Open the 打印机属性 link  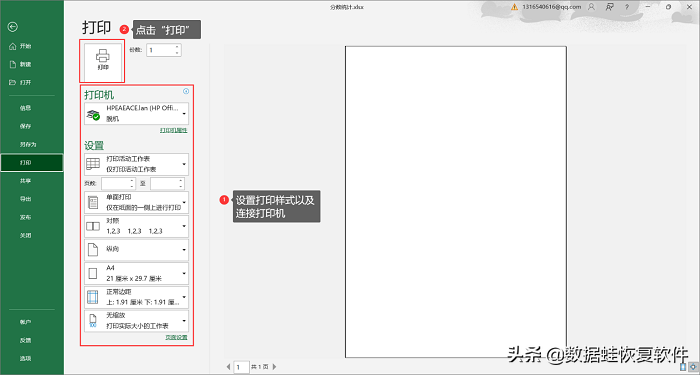[x=174, y=130]
